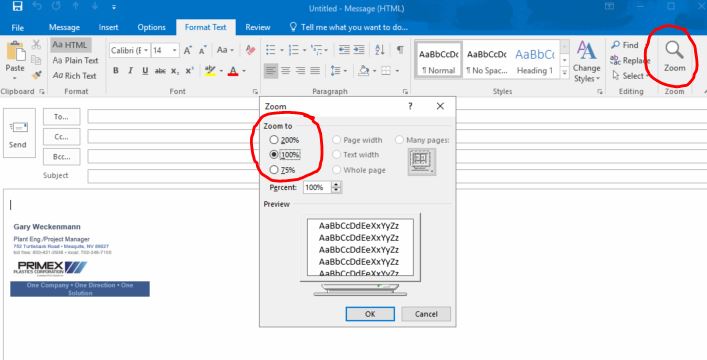The height and width of the screenshot is (360, 707).
Task: Open Change Styles dropdown
Action: tap(587, 62)
